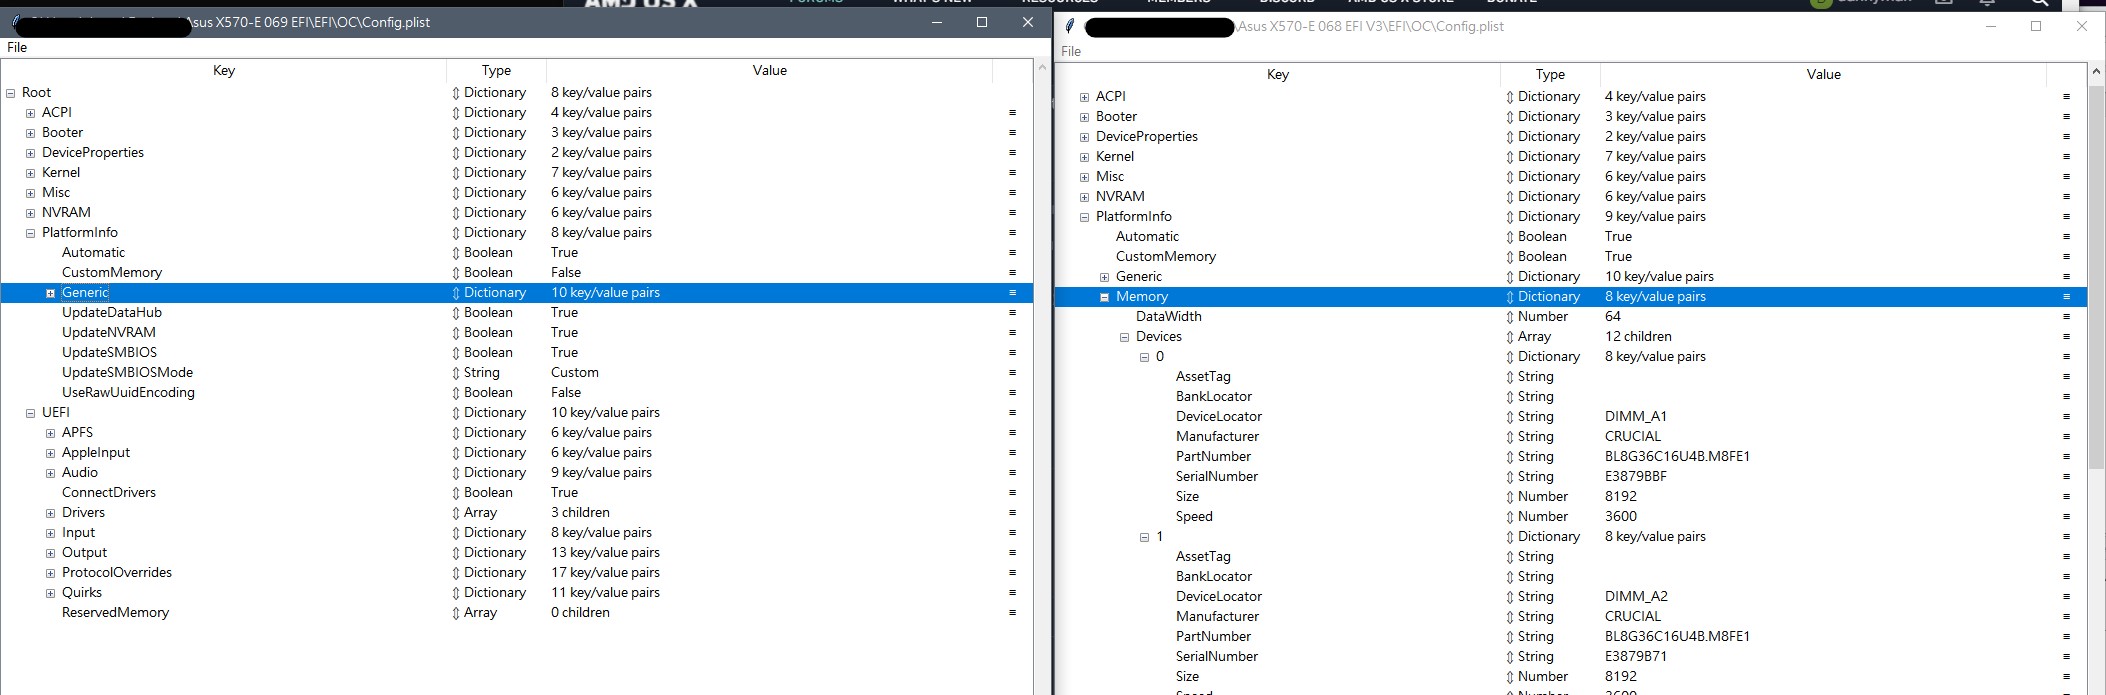
Task: Click the ≡ icon on the ProtocolOverrides row
Action: [x=1012, y=573]
